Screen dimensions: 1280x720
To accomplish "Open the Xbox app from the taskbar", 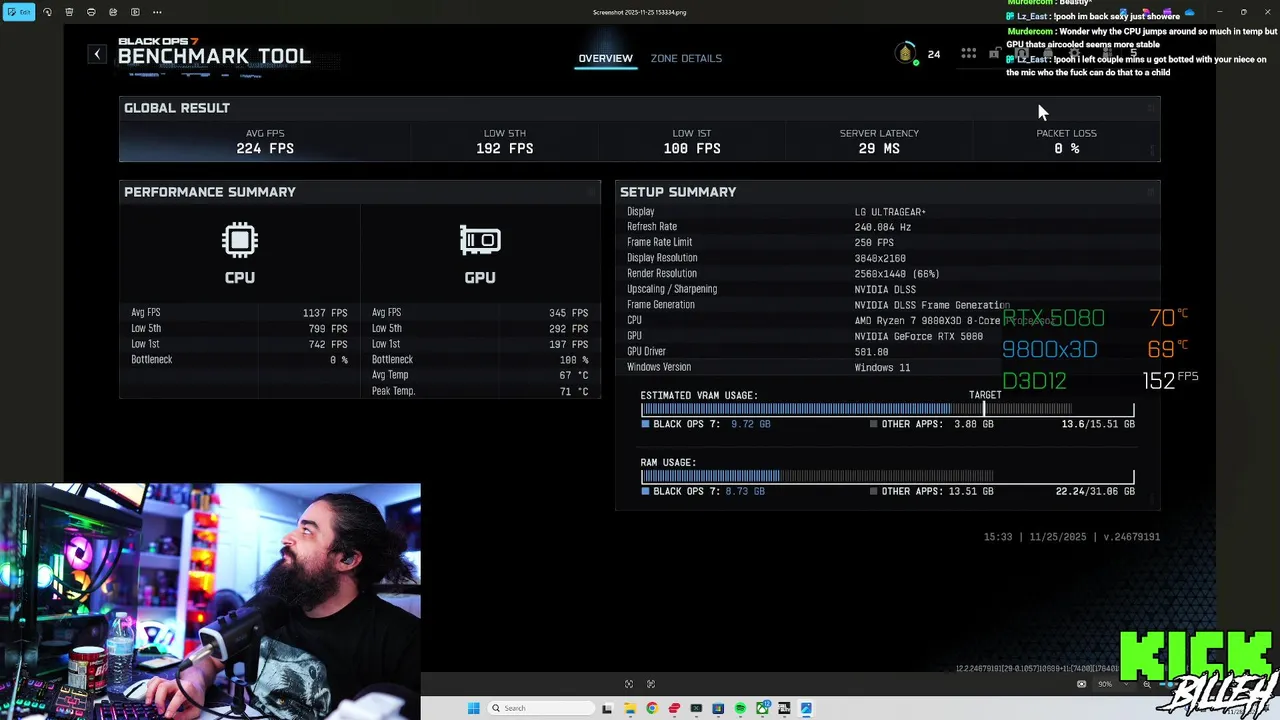I will (x=763, y=708).
